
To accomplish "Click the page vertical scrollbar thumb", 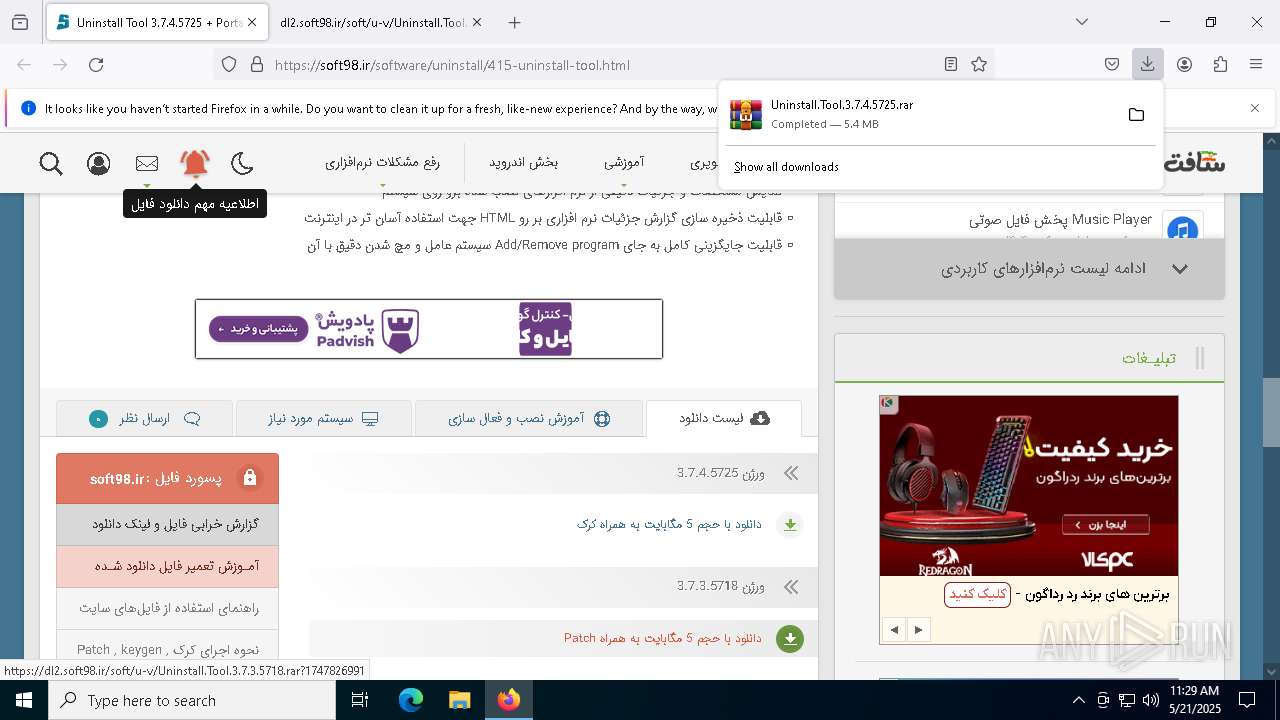I will point(1271,412).
